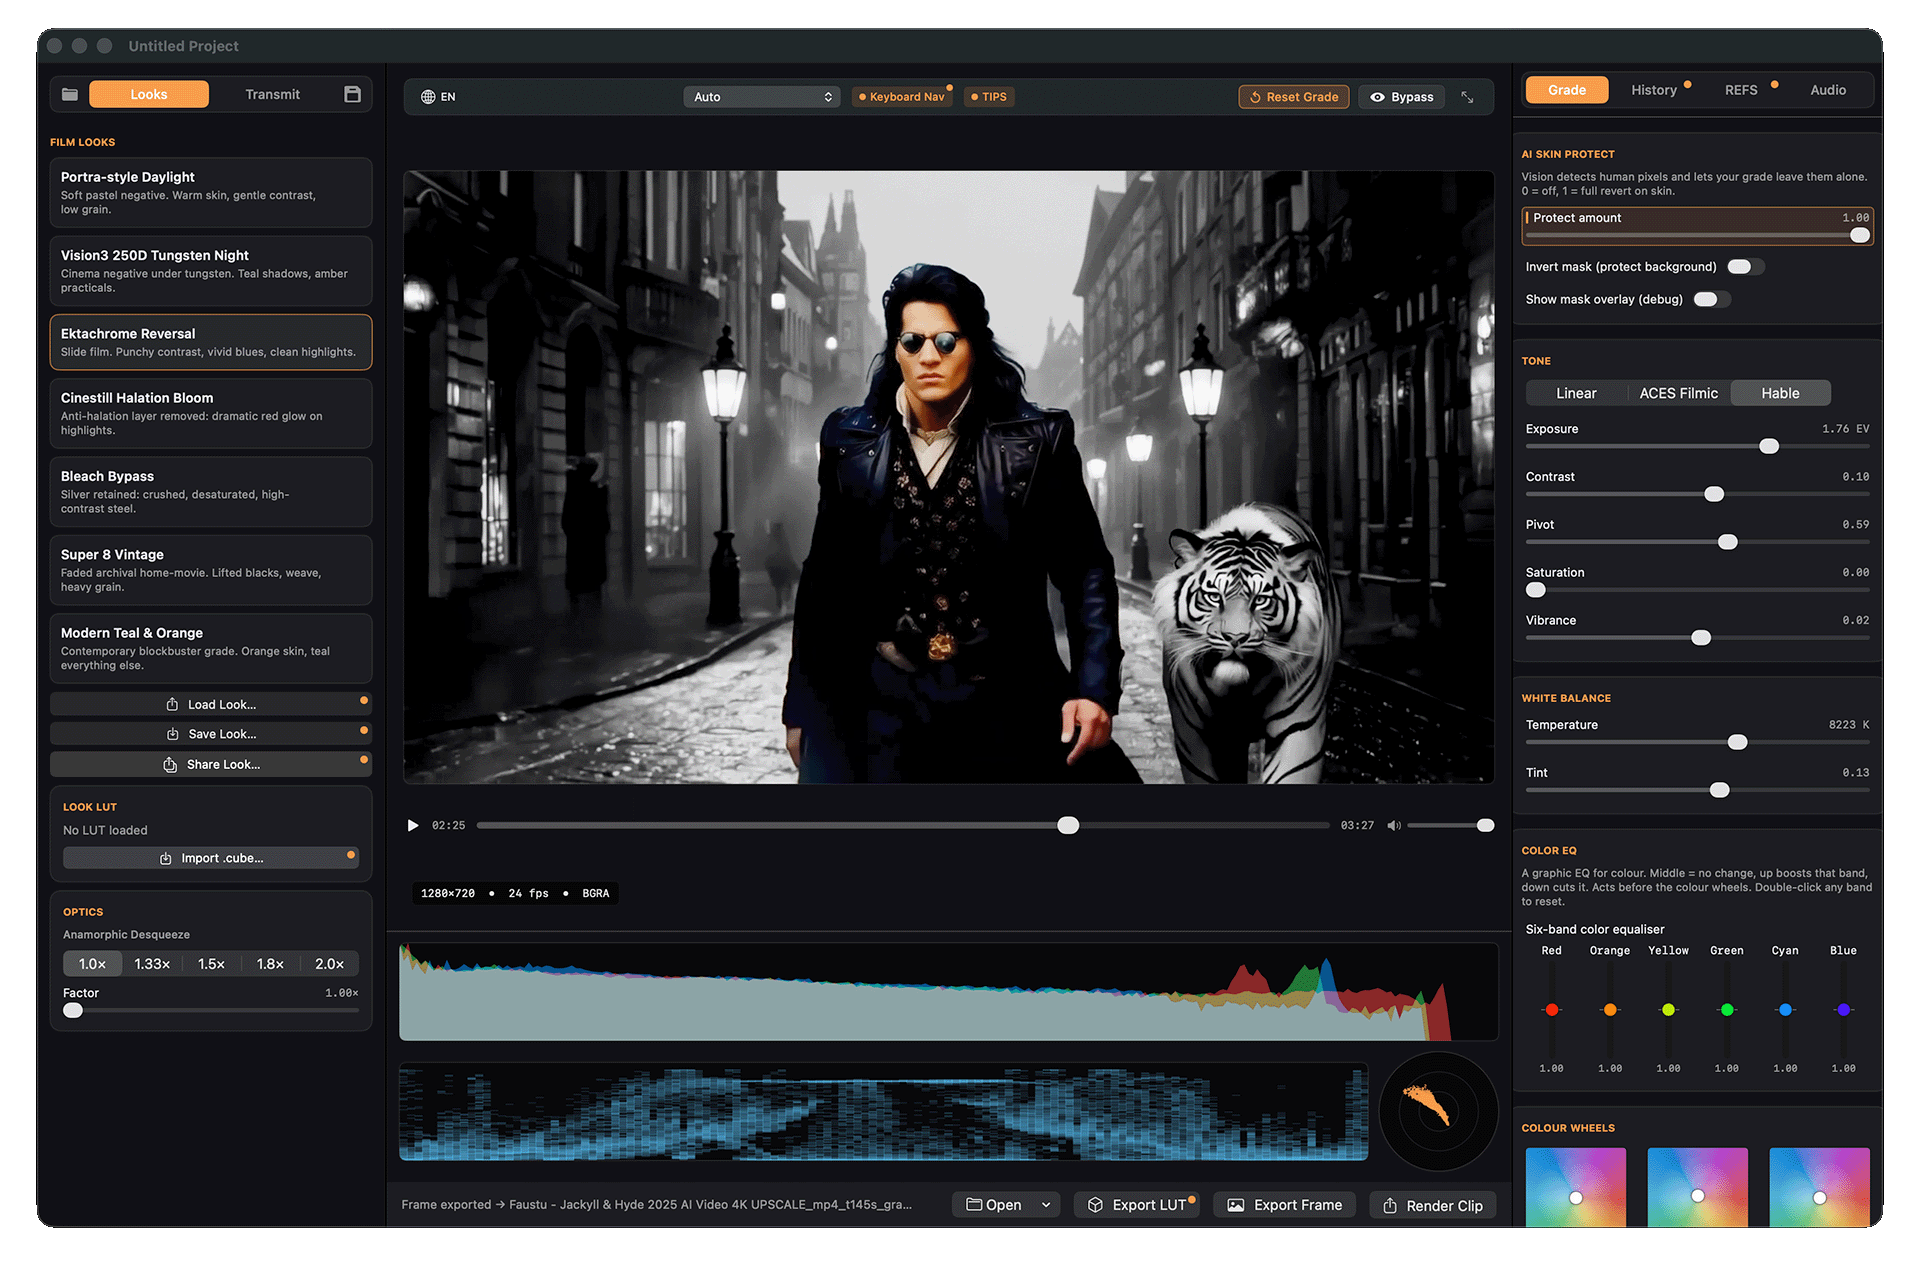
Task: Apply the Cinestill Halation Bloom look
Action: point(211,413)
